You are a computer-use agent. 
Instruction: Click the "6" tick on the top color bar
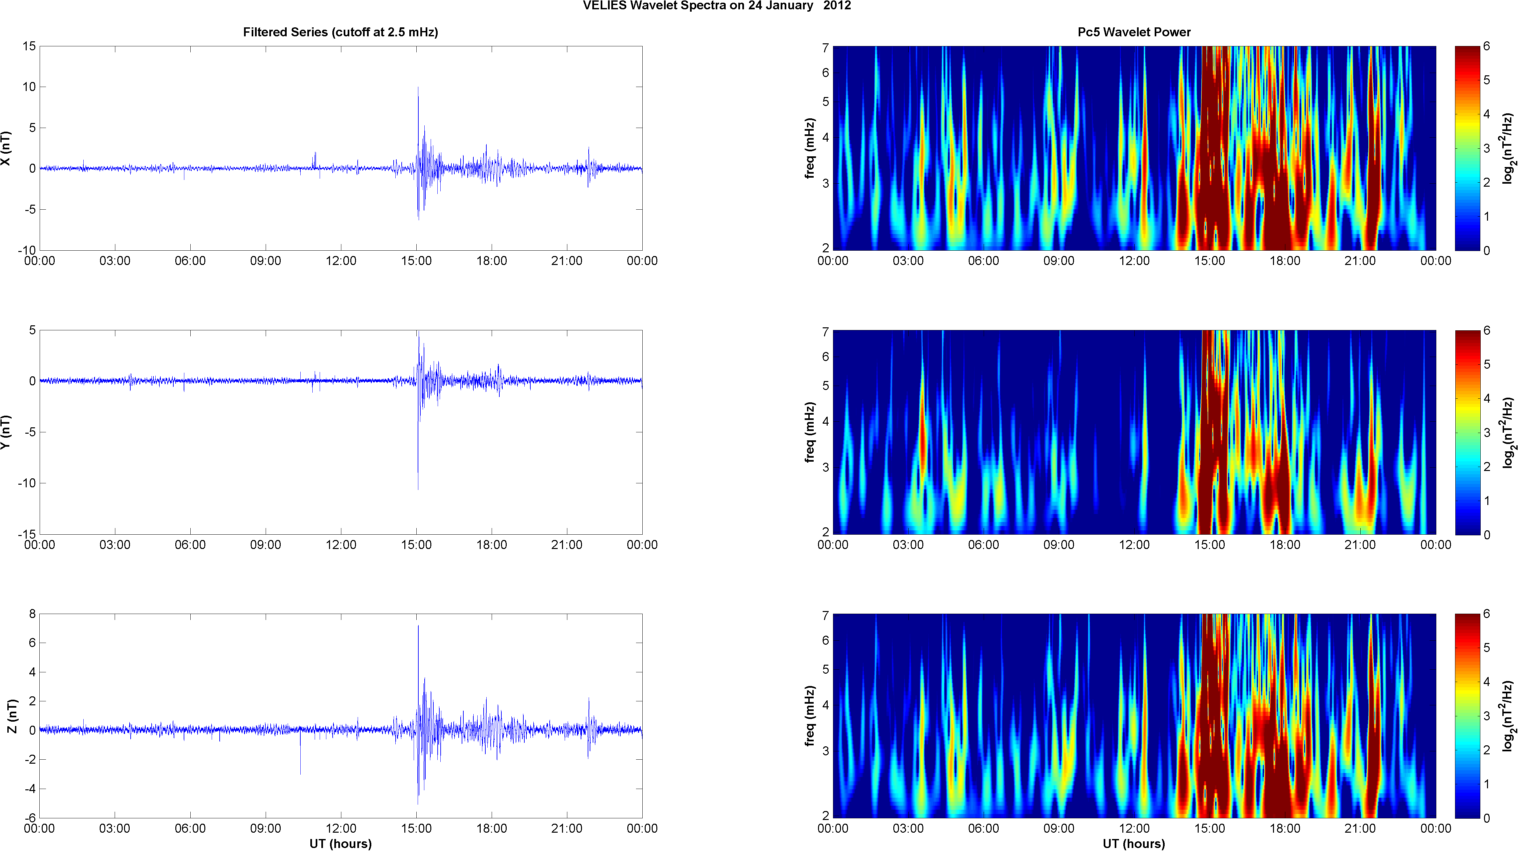tap(1487, 46)
